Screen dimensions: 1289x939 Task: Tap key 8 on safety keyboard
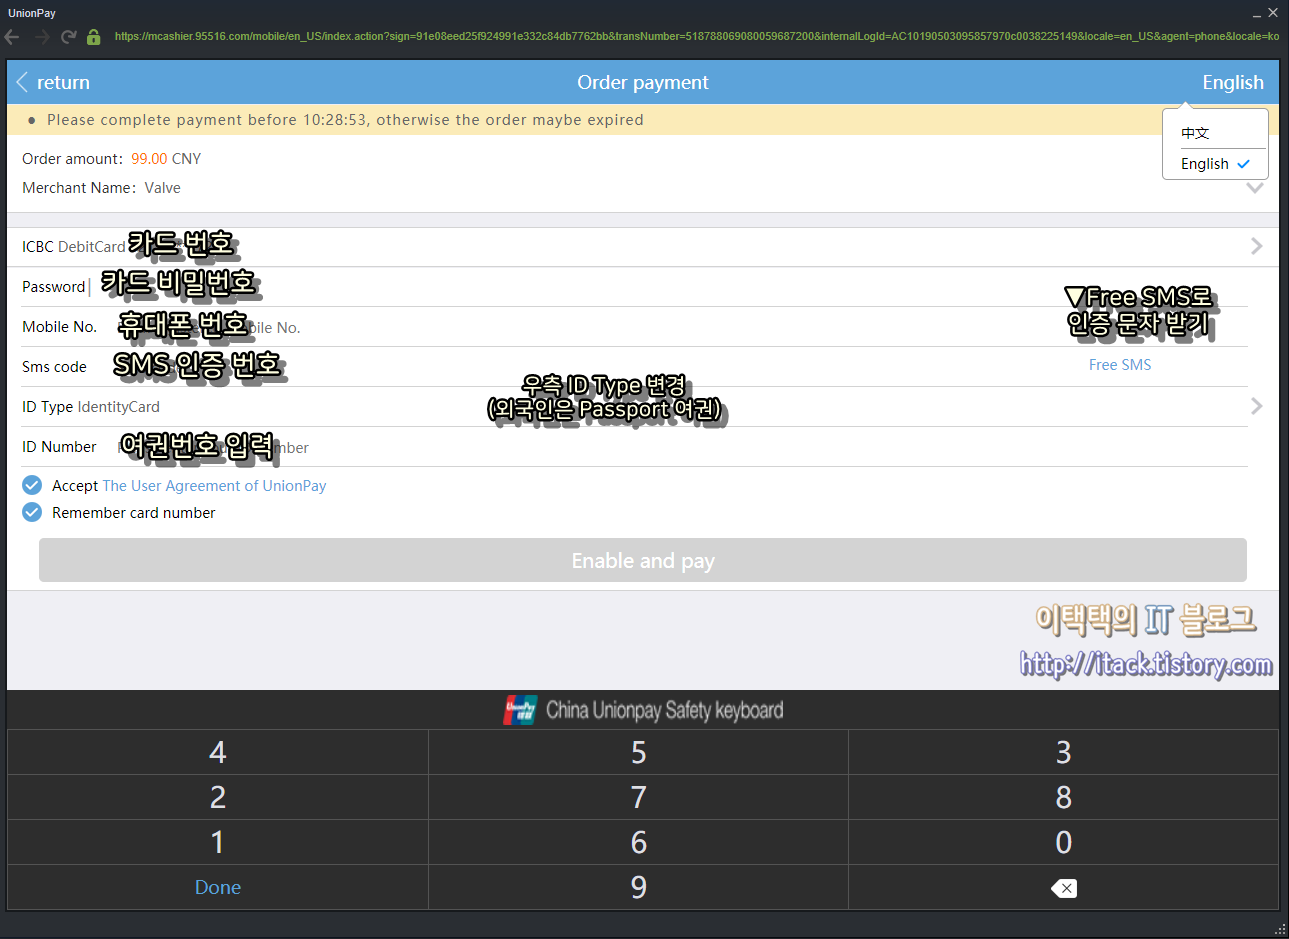click(x=1063, y=797)
